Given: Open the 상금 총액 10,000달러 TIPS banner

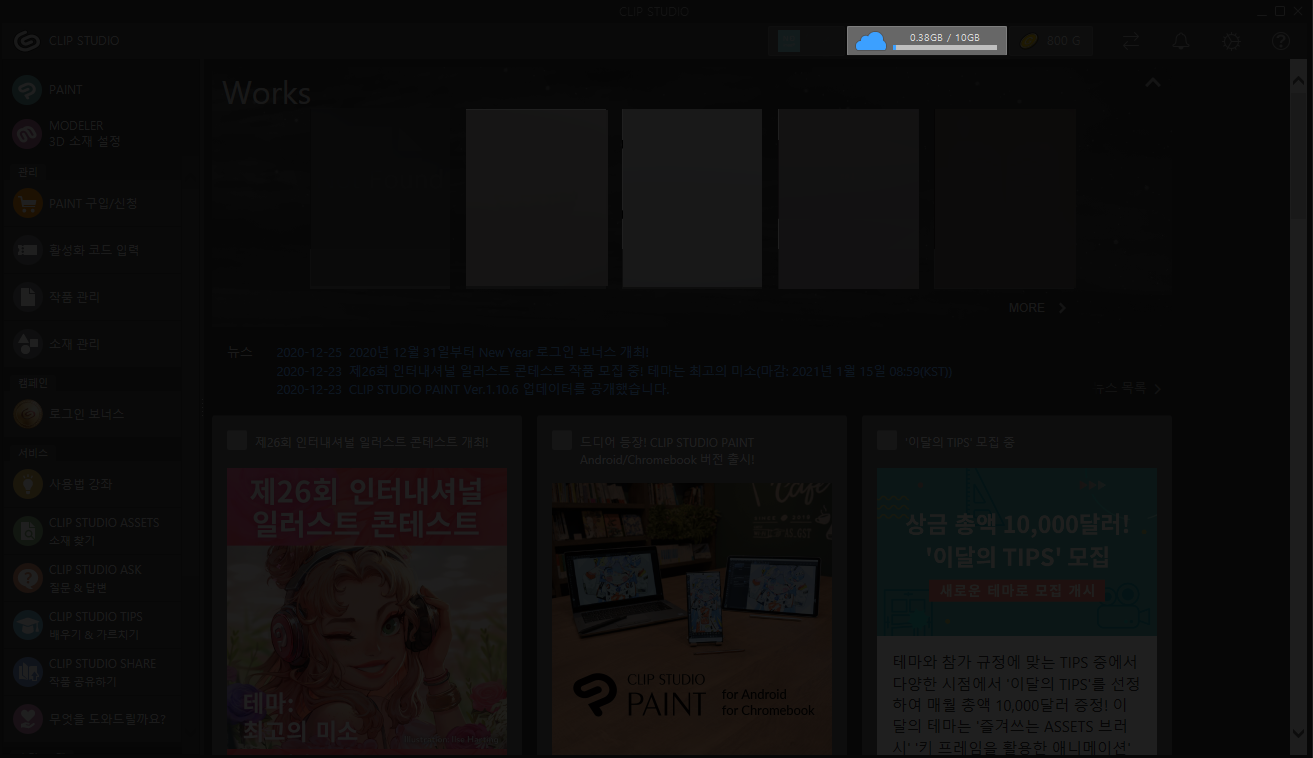Looking at the screenshot, I should click(x=1017, y=551).
